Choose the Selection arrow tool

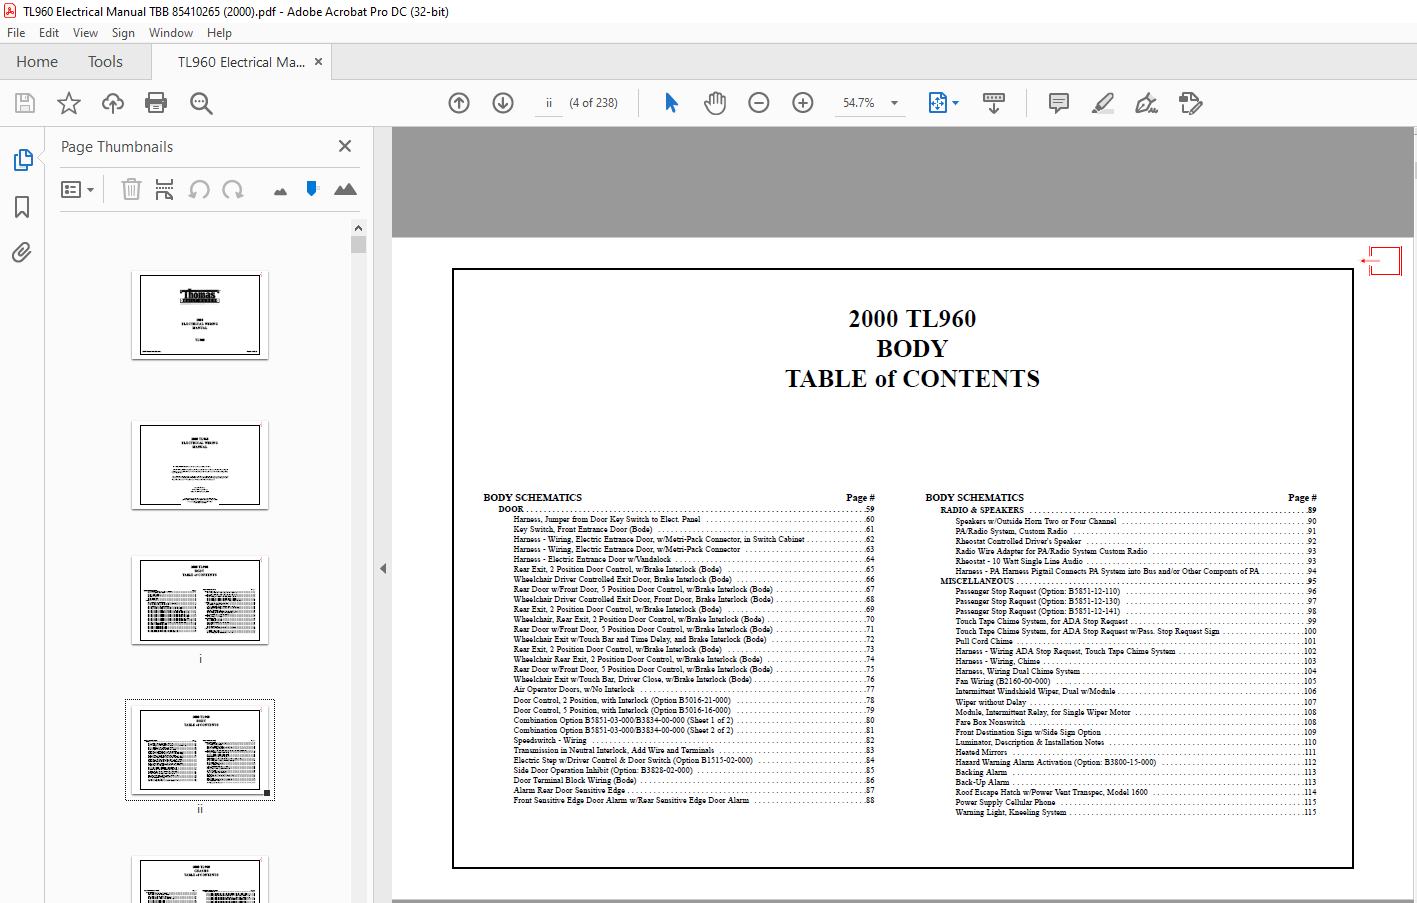[671, 103]
